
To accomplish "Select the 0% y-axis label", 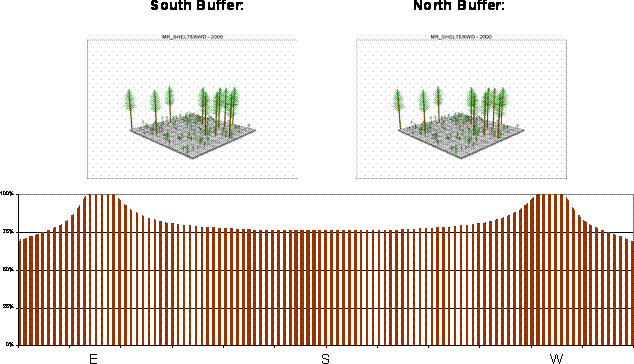I will click(10, 345).
